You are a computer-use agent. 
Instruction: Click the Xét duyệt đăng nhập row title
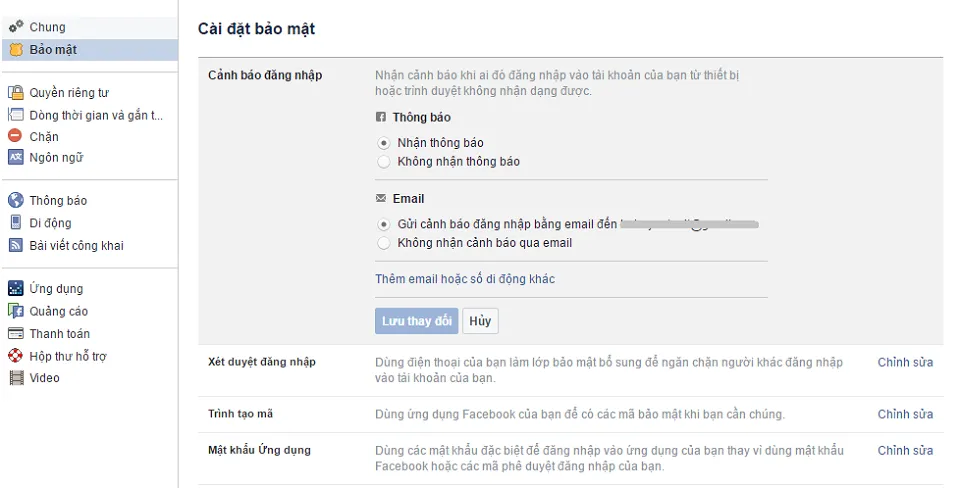tap(261, 362)
